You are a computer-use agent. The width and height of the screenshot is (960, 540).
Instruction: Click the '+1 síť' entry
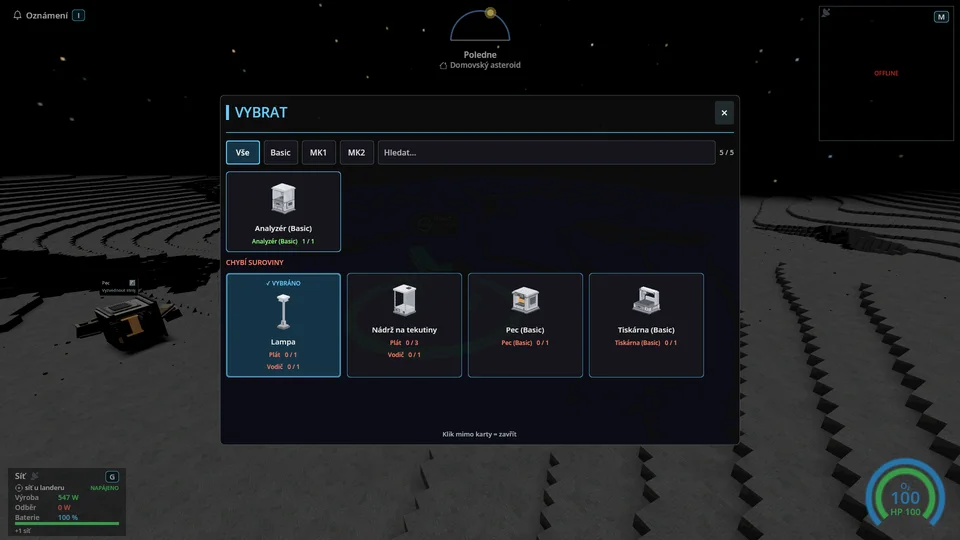click(23, 531)
